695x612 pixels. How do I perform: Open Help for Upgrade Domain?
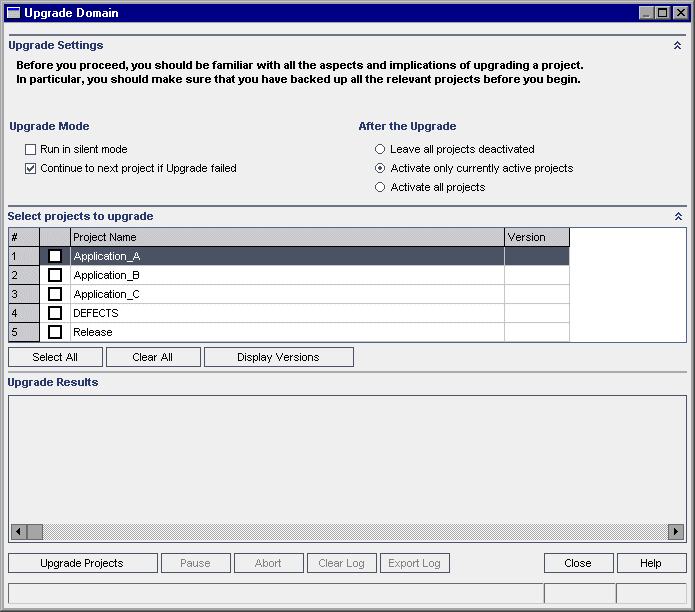[652, 563]
